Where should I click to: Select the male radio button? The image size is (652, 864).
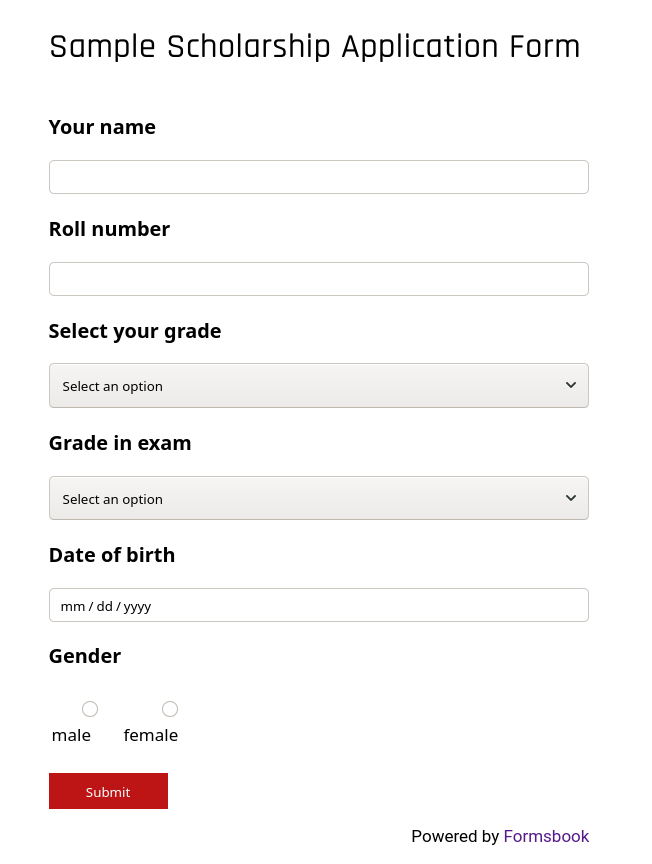[x=90, y=709]
